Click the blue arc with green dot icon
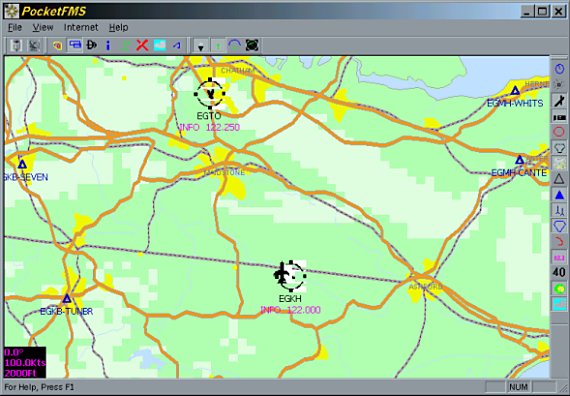The height and width of the screenshot is (396, 570). coord(235,45)
